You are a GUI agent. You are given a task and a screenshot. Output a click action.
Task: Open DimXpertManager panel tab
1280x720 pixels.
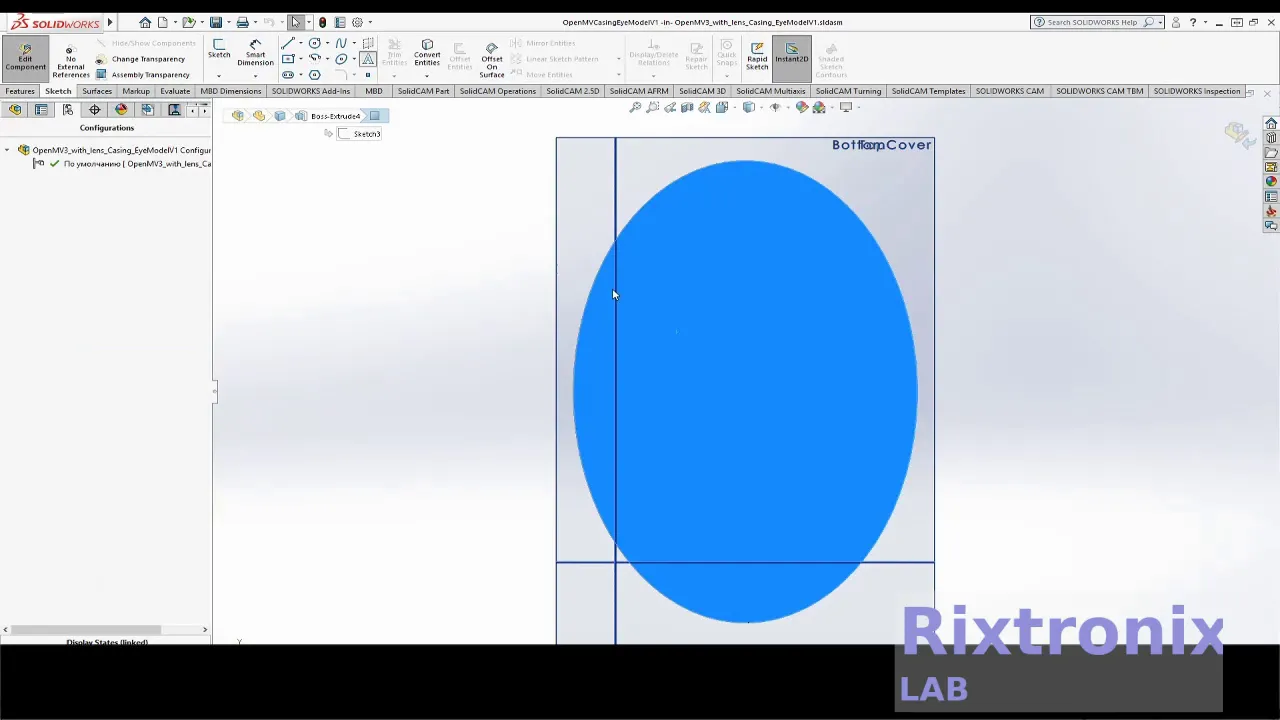[x=94, y=110]
